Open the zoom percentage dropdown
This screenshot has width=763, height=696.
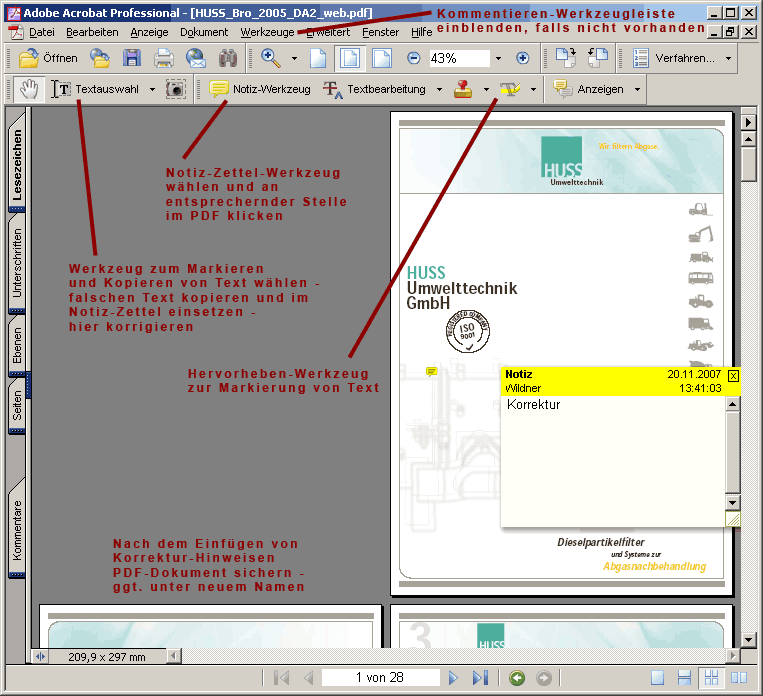coord(498,58)
